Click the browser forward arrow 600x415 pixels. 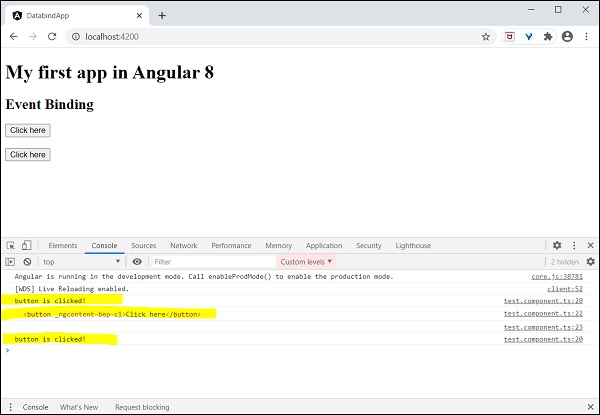pyautogui.click(x=33, y=36)
